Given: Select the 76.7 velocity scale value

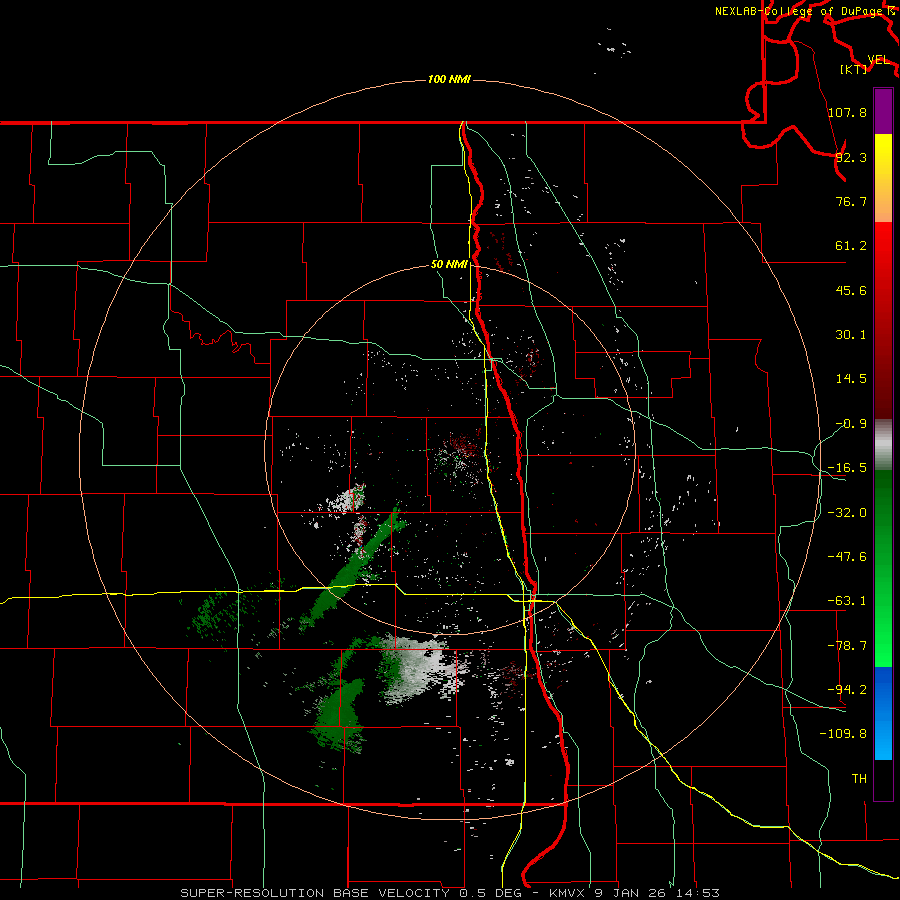Looking at the screenshot, I should (x=851, y=201).
